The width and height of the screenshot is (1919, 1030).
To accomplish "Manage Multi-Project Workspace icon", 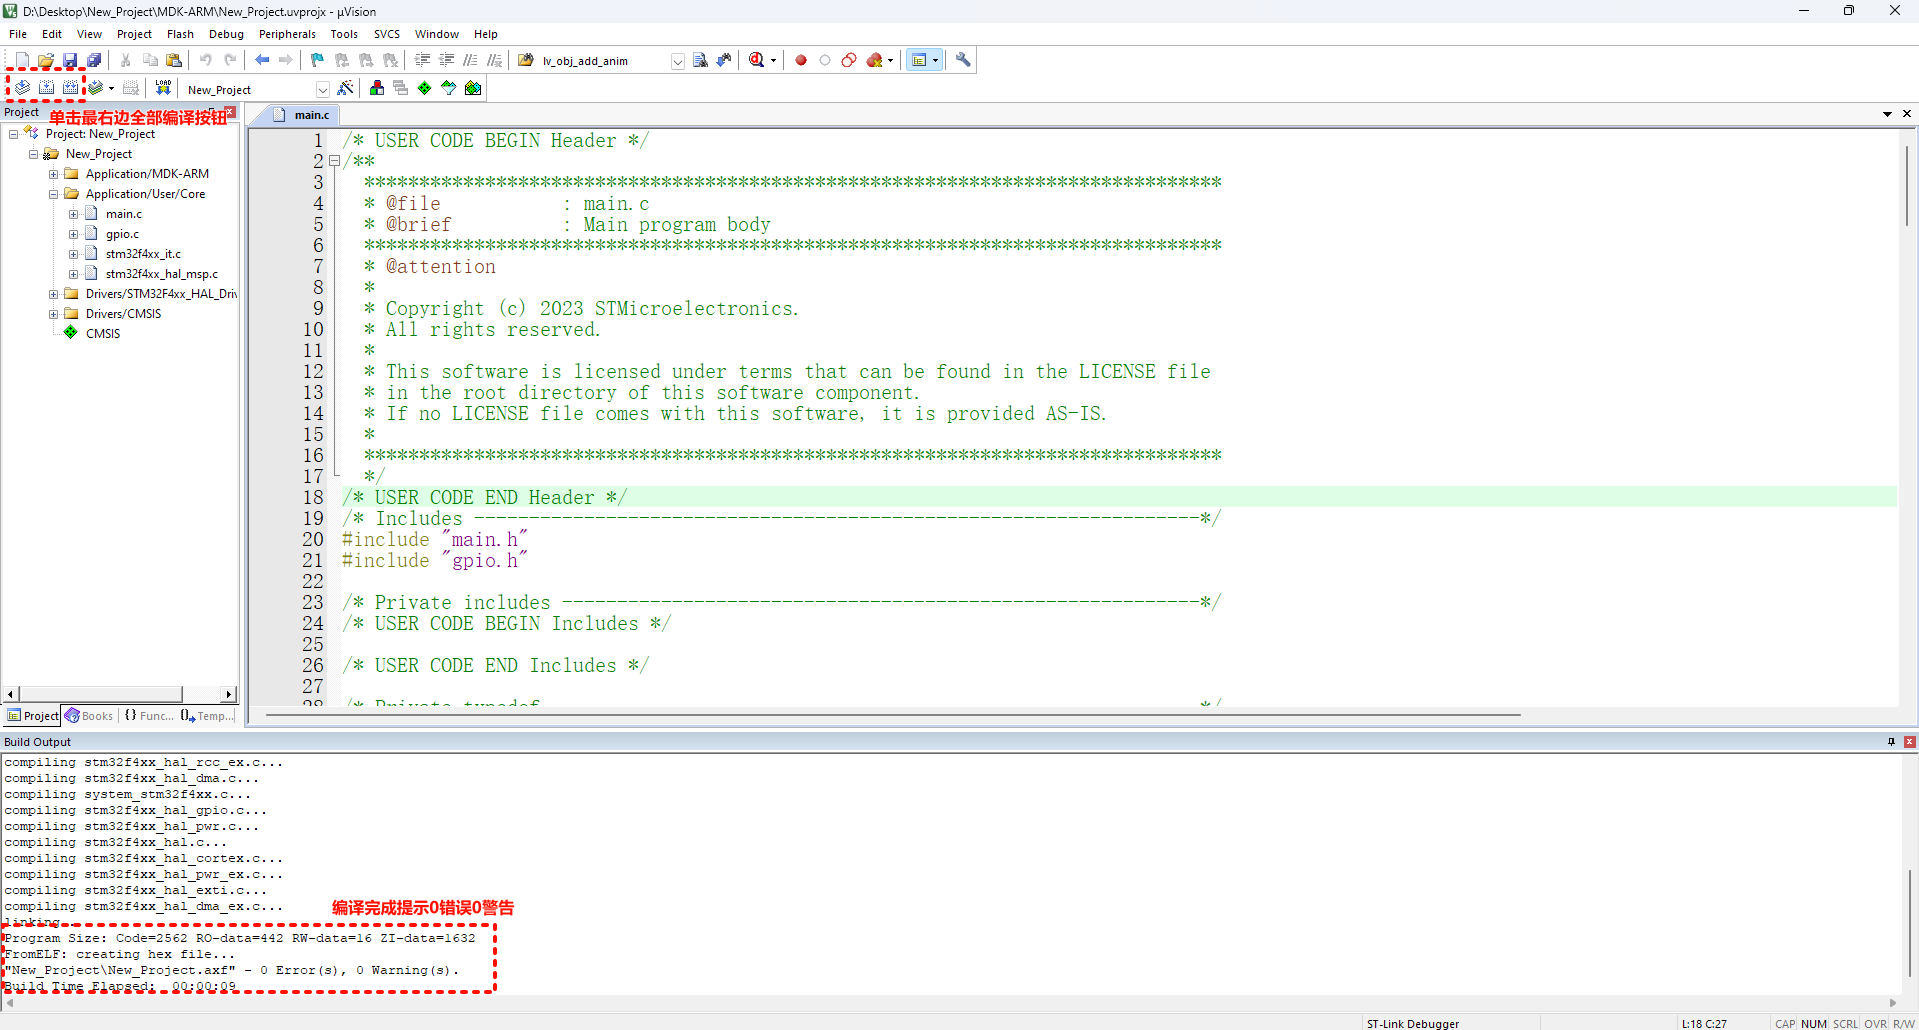I will (x=401, y=88).
